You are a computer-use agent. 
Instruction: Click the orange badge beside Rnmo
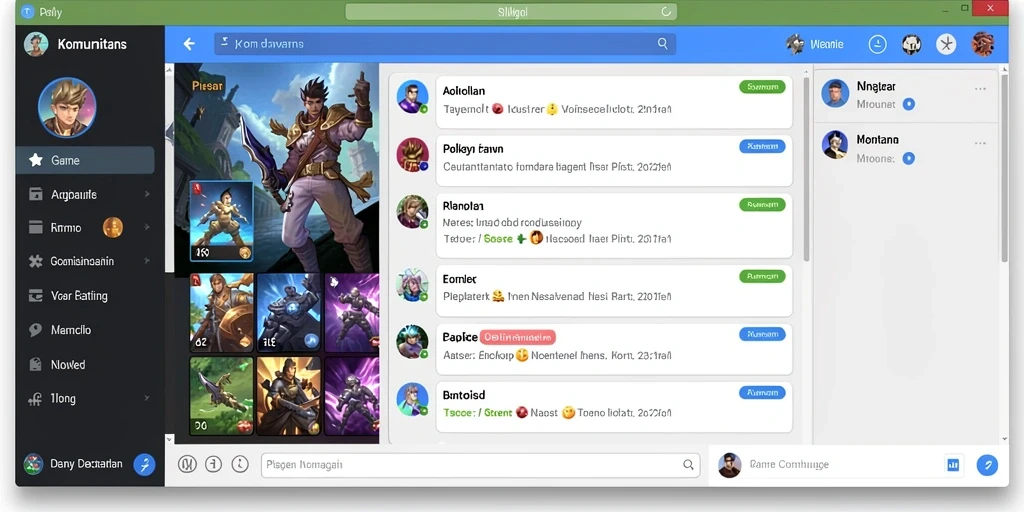[113, 227]
